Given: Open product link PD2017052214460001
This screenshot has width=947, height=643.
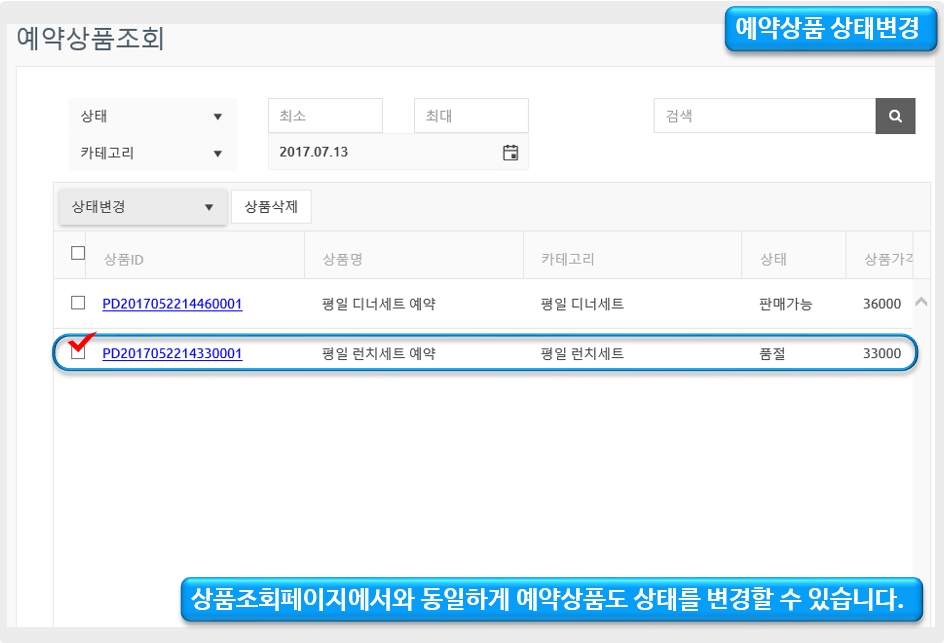Looking at the screenshot, I should point(172,304).
